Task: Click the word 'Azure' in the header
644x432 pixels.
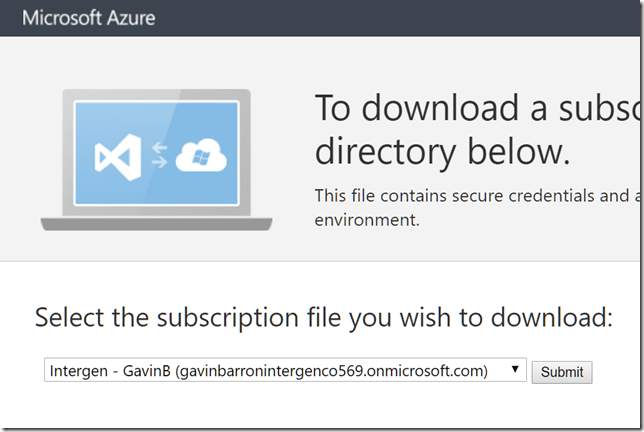Action: point(129,18)
